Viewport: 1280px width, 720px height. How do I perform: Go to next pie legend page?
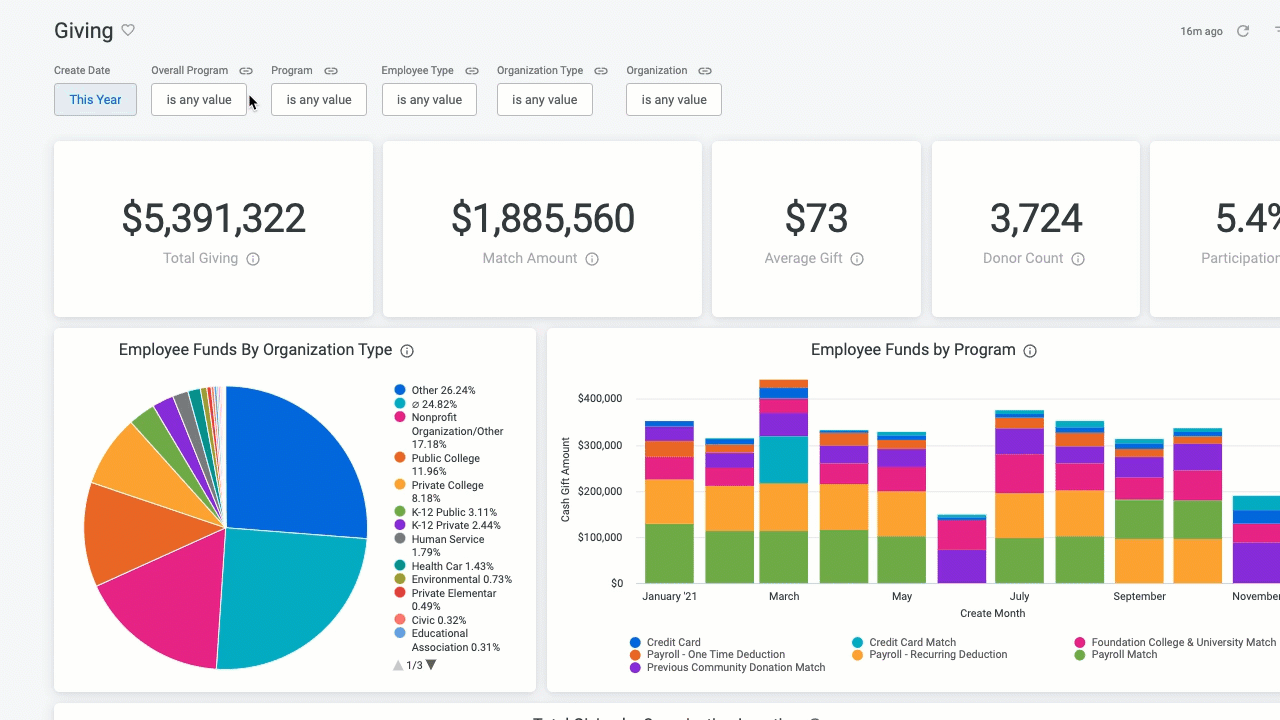pos(431,665)
